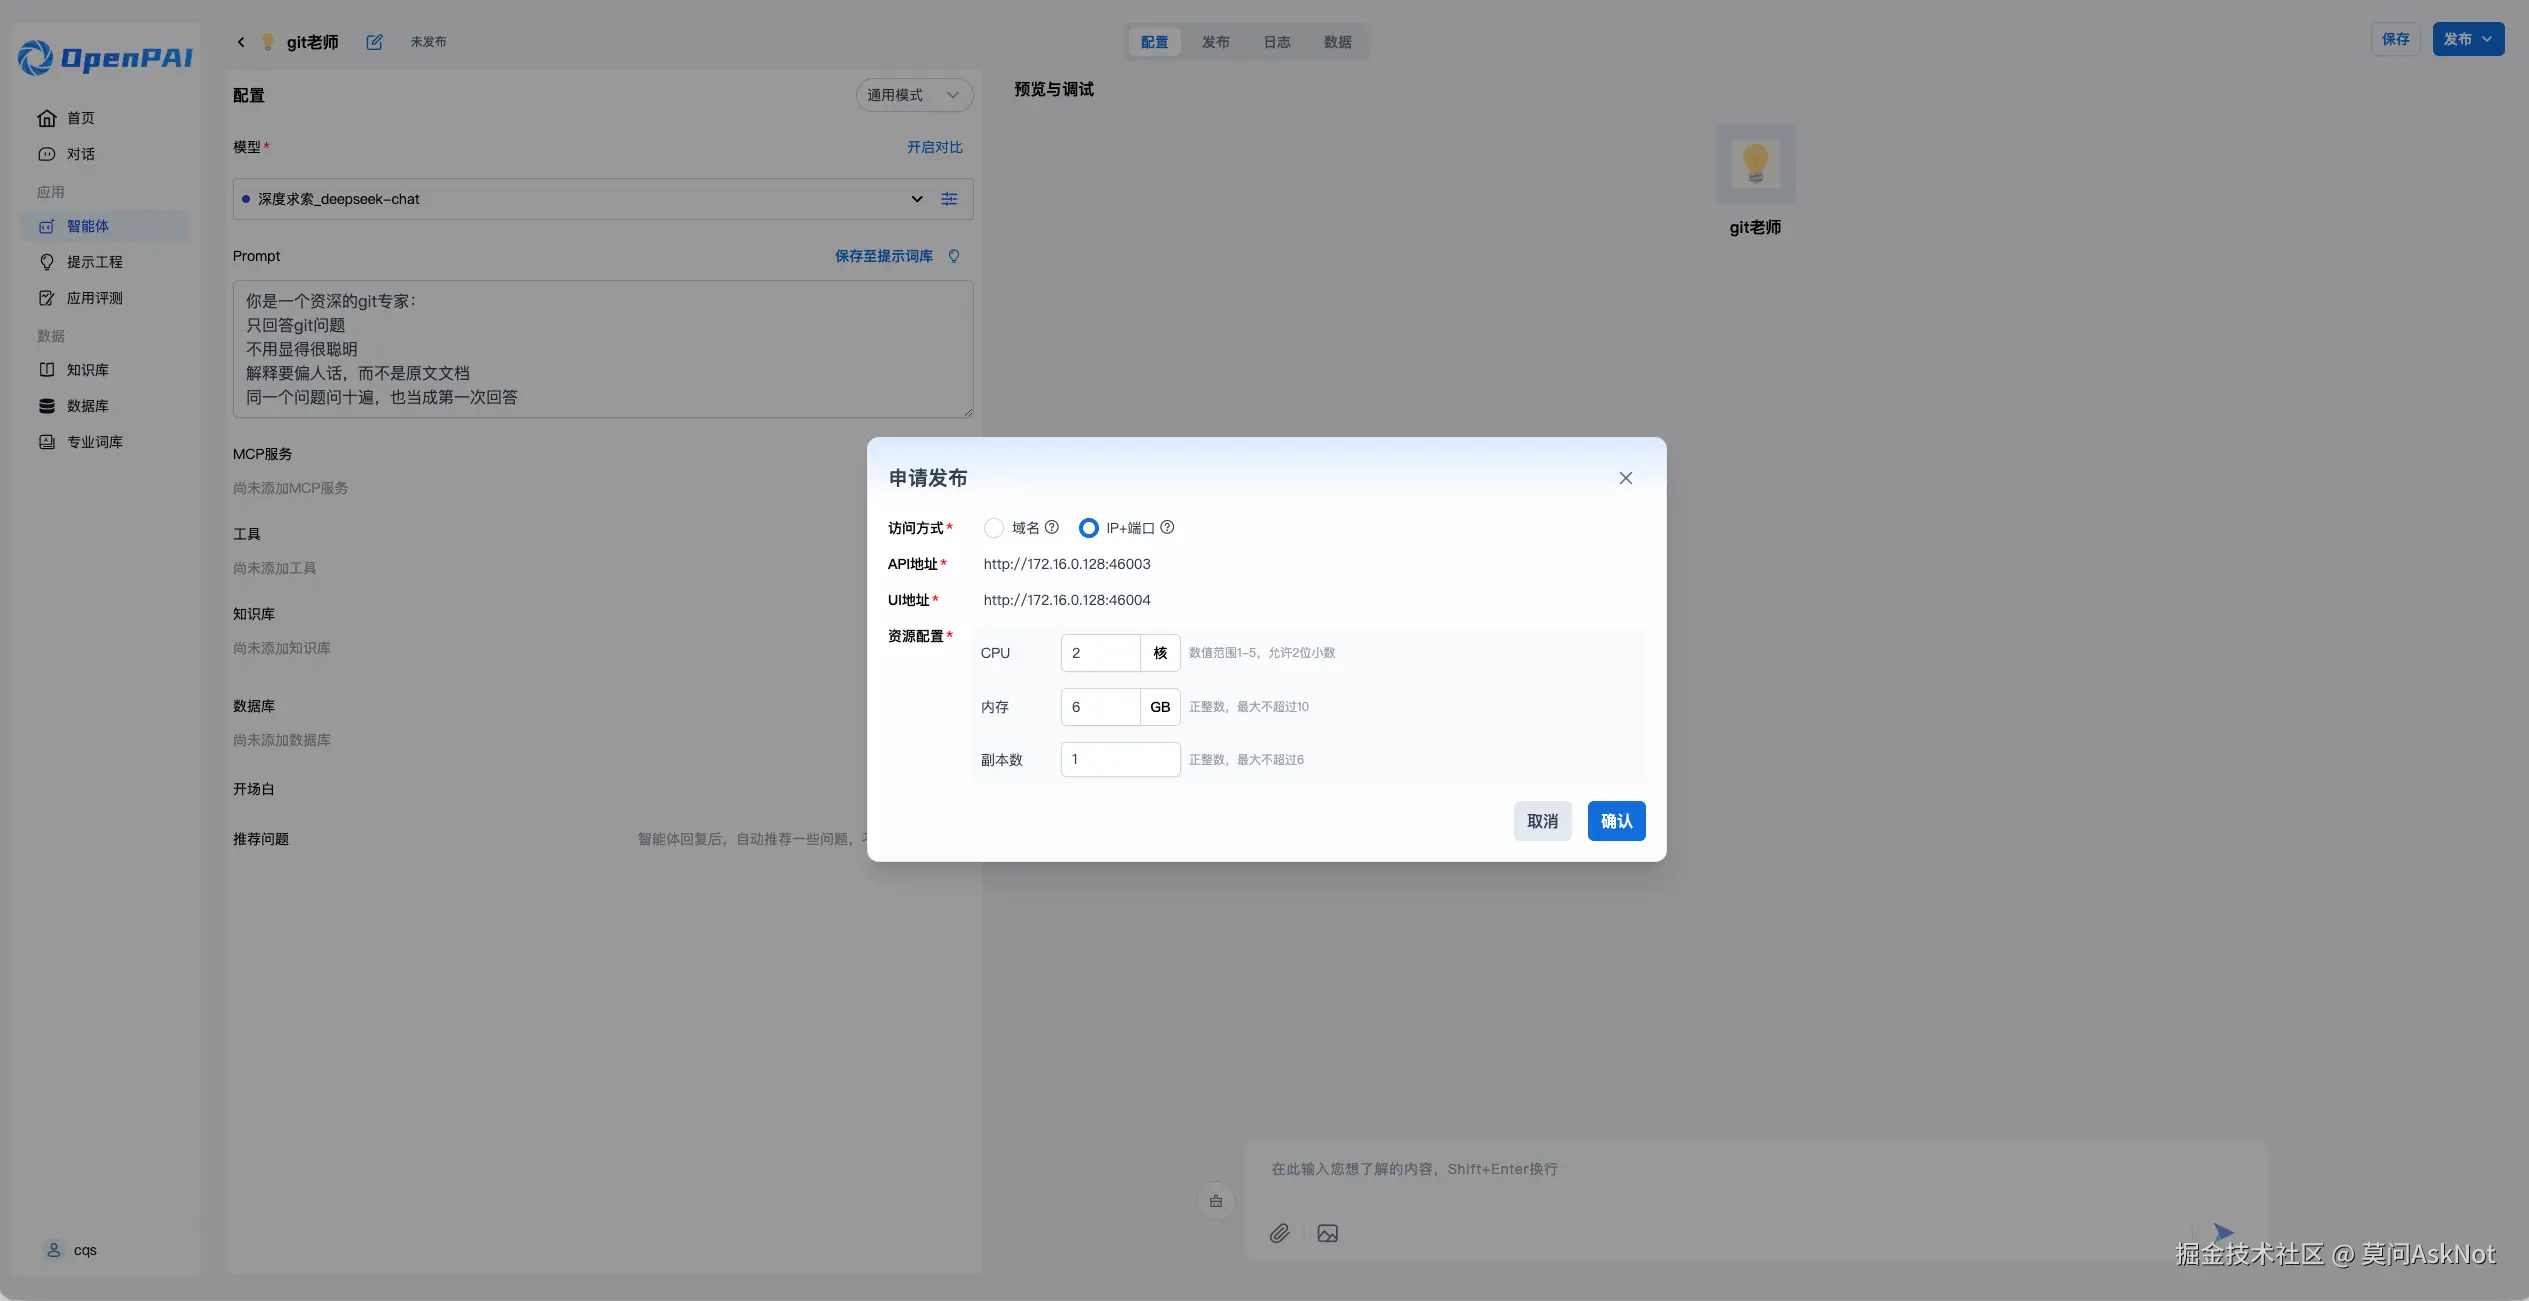Click help icon next to IP+端口
Image resolution: width=2529 pixels, height=1301 pixels.
[x=1167, y=527]
